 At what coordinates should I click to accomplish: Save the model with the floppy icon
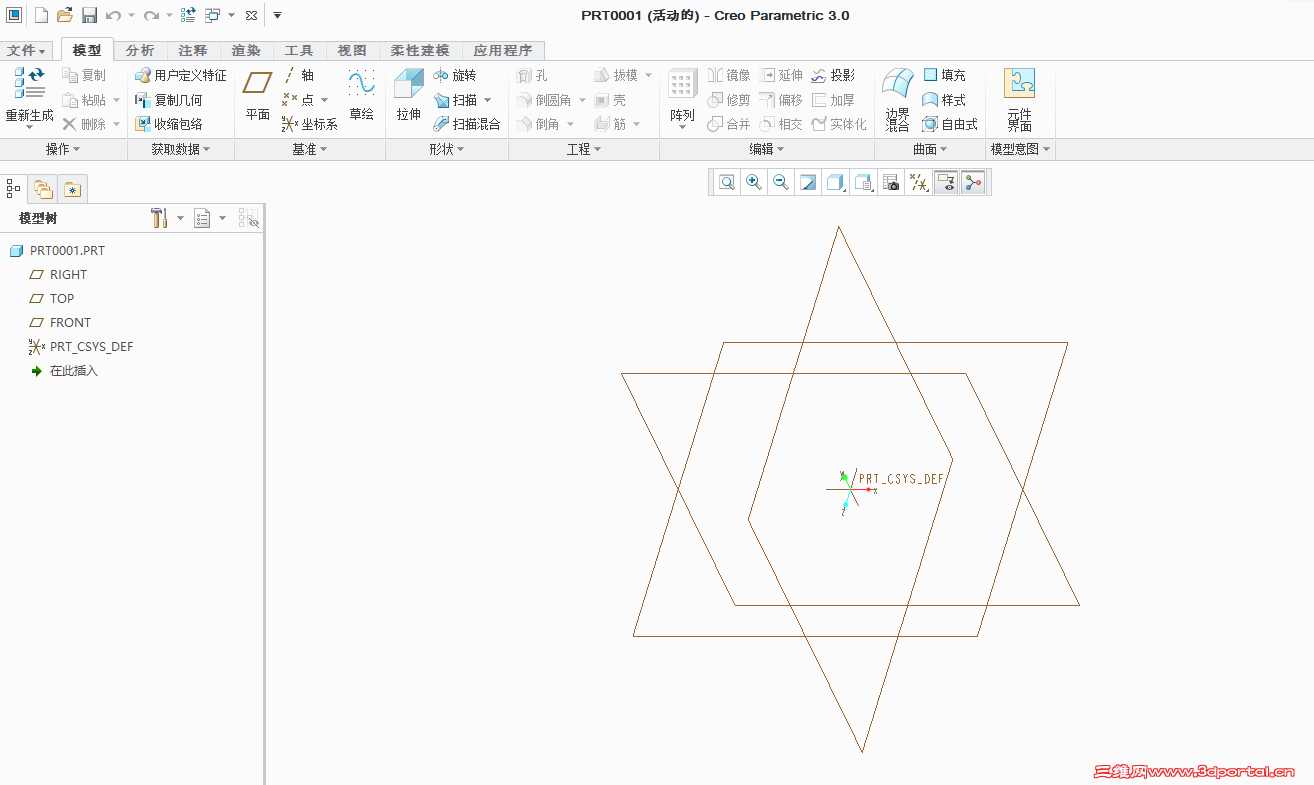click(x=89, y=15)
